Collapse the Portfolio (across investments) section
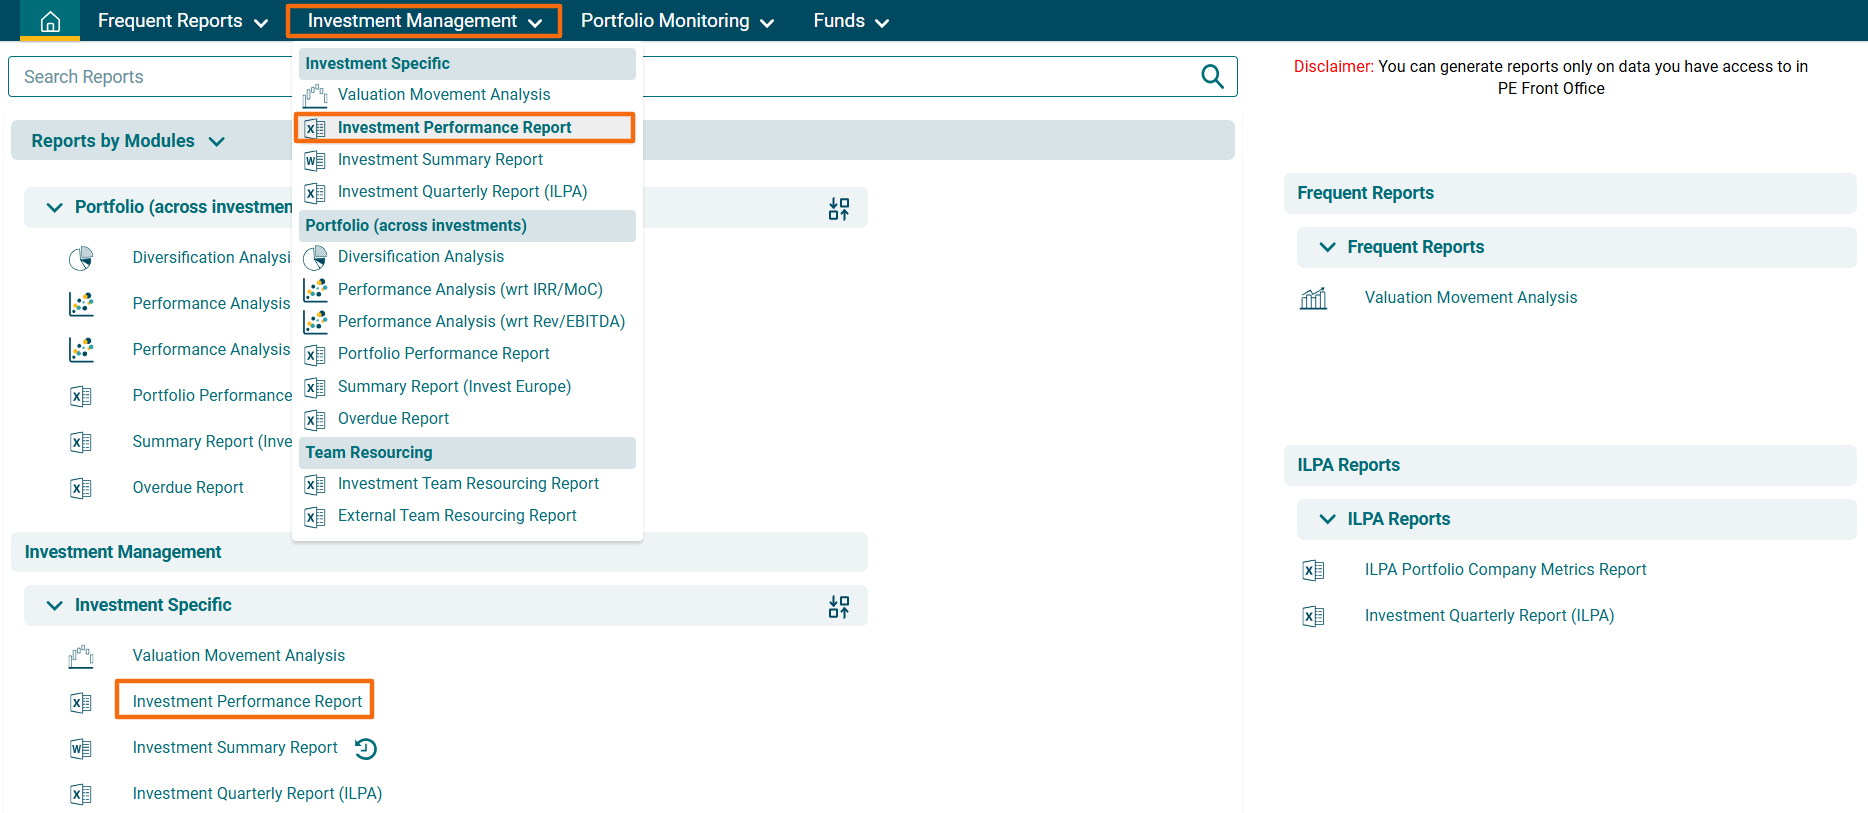The image size is (1868, 813). (x=54, y=207)
